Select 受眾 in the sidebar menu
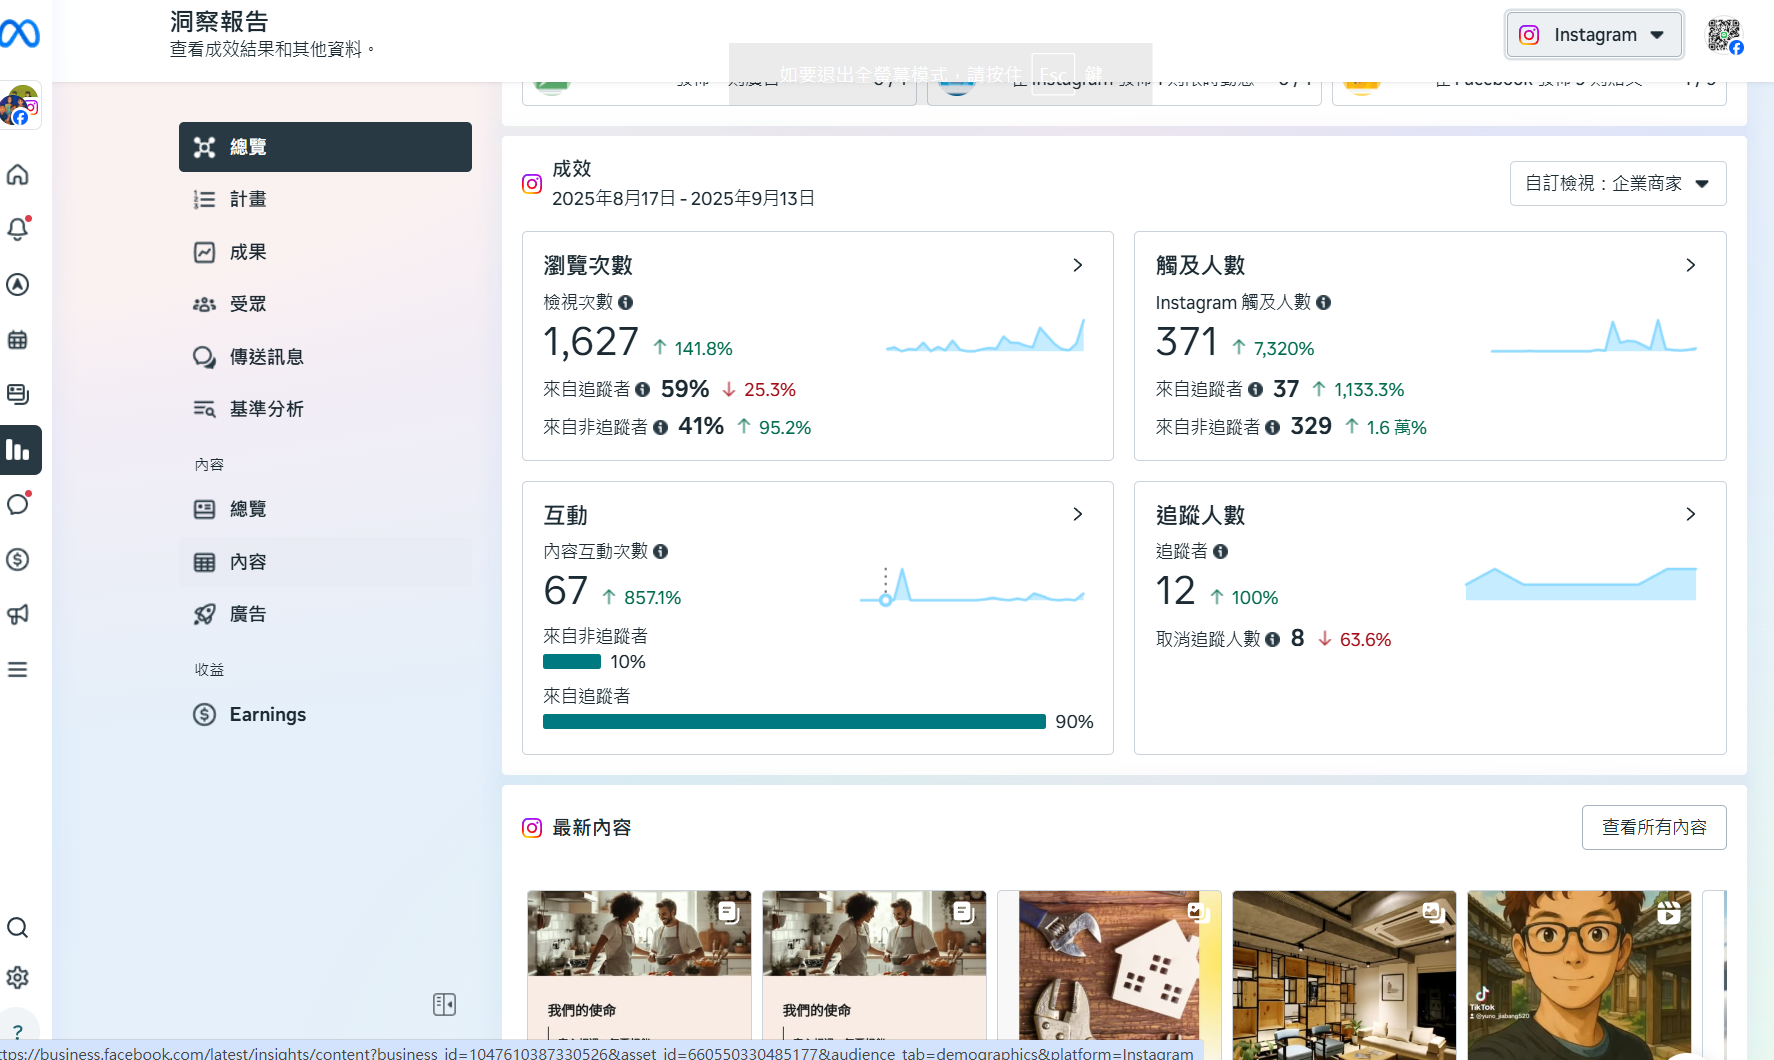Viewport: 1774px width, 1060px height. point(248,304)
